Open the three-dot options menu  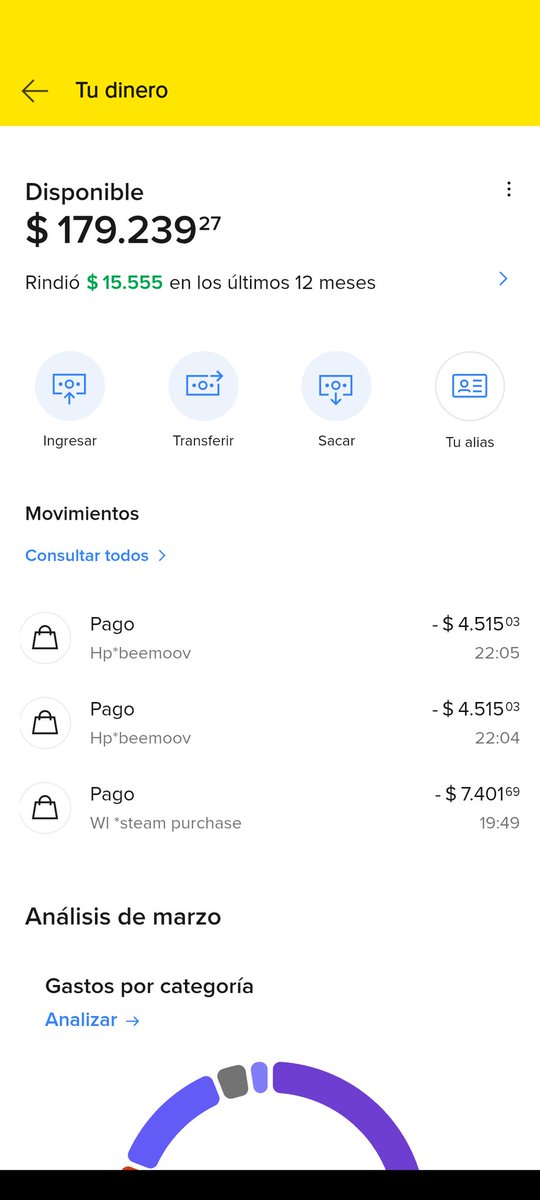coord(509,189)
